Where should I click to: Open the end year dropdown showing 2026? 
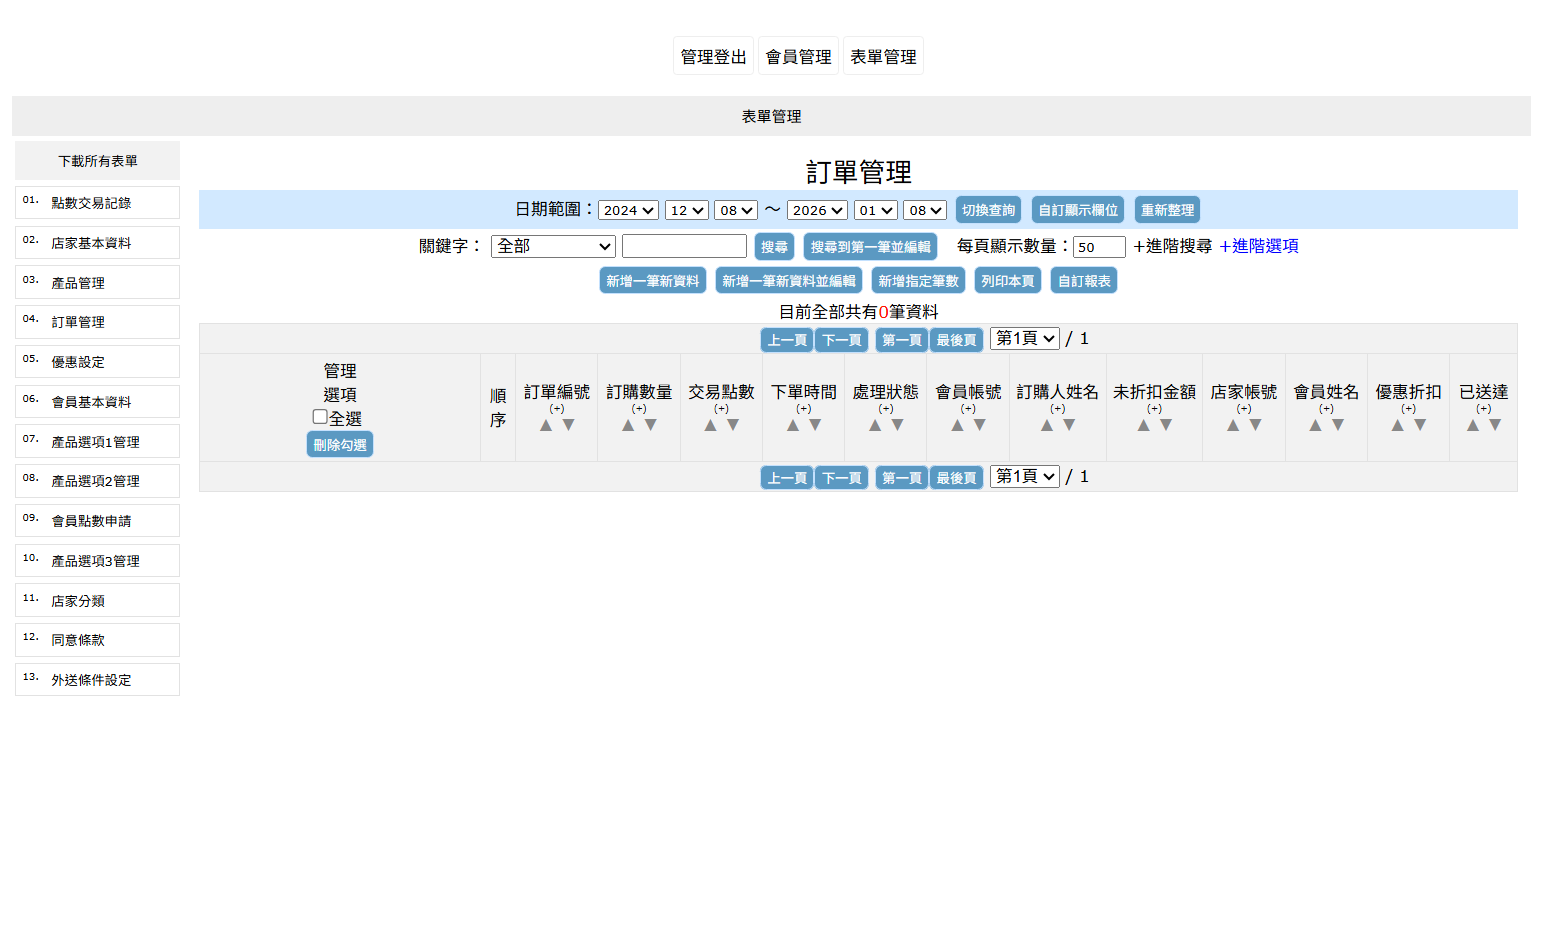click(x=817, y=210)
